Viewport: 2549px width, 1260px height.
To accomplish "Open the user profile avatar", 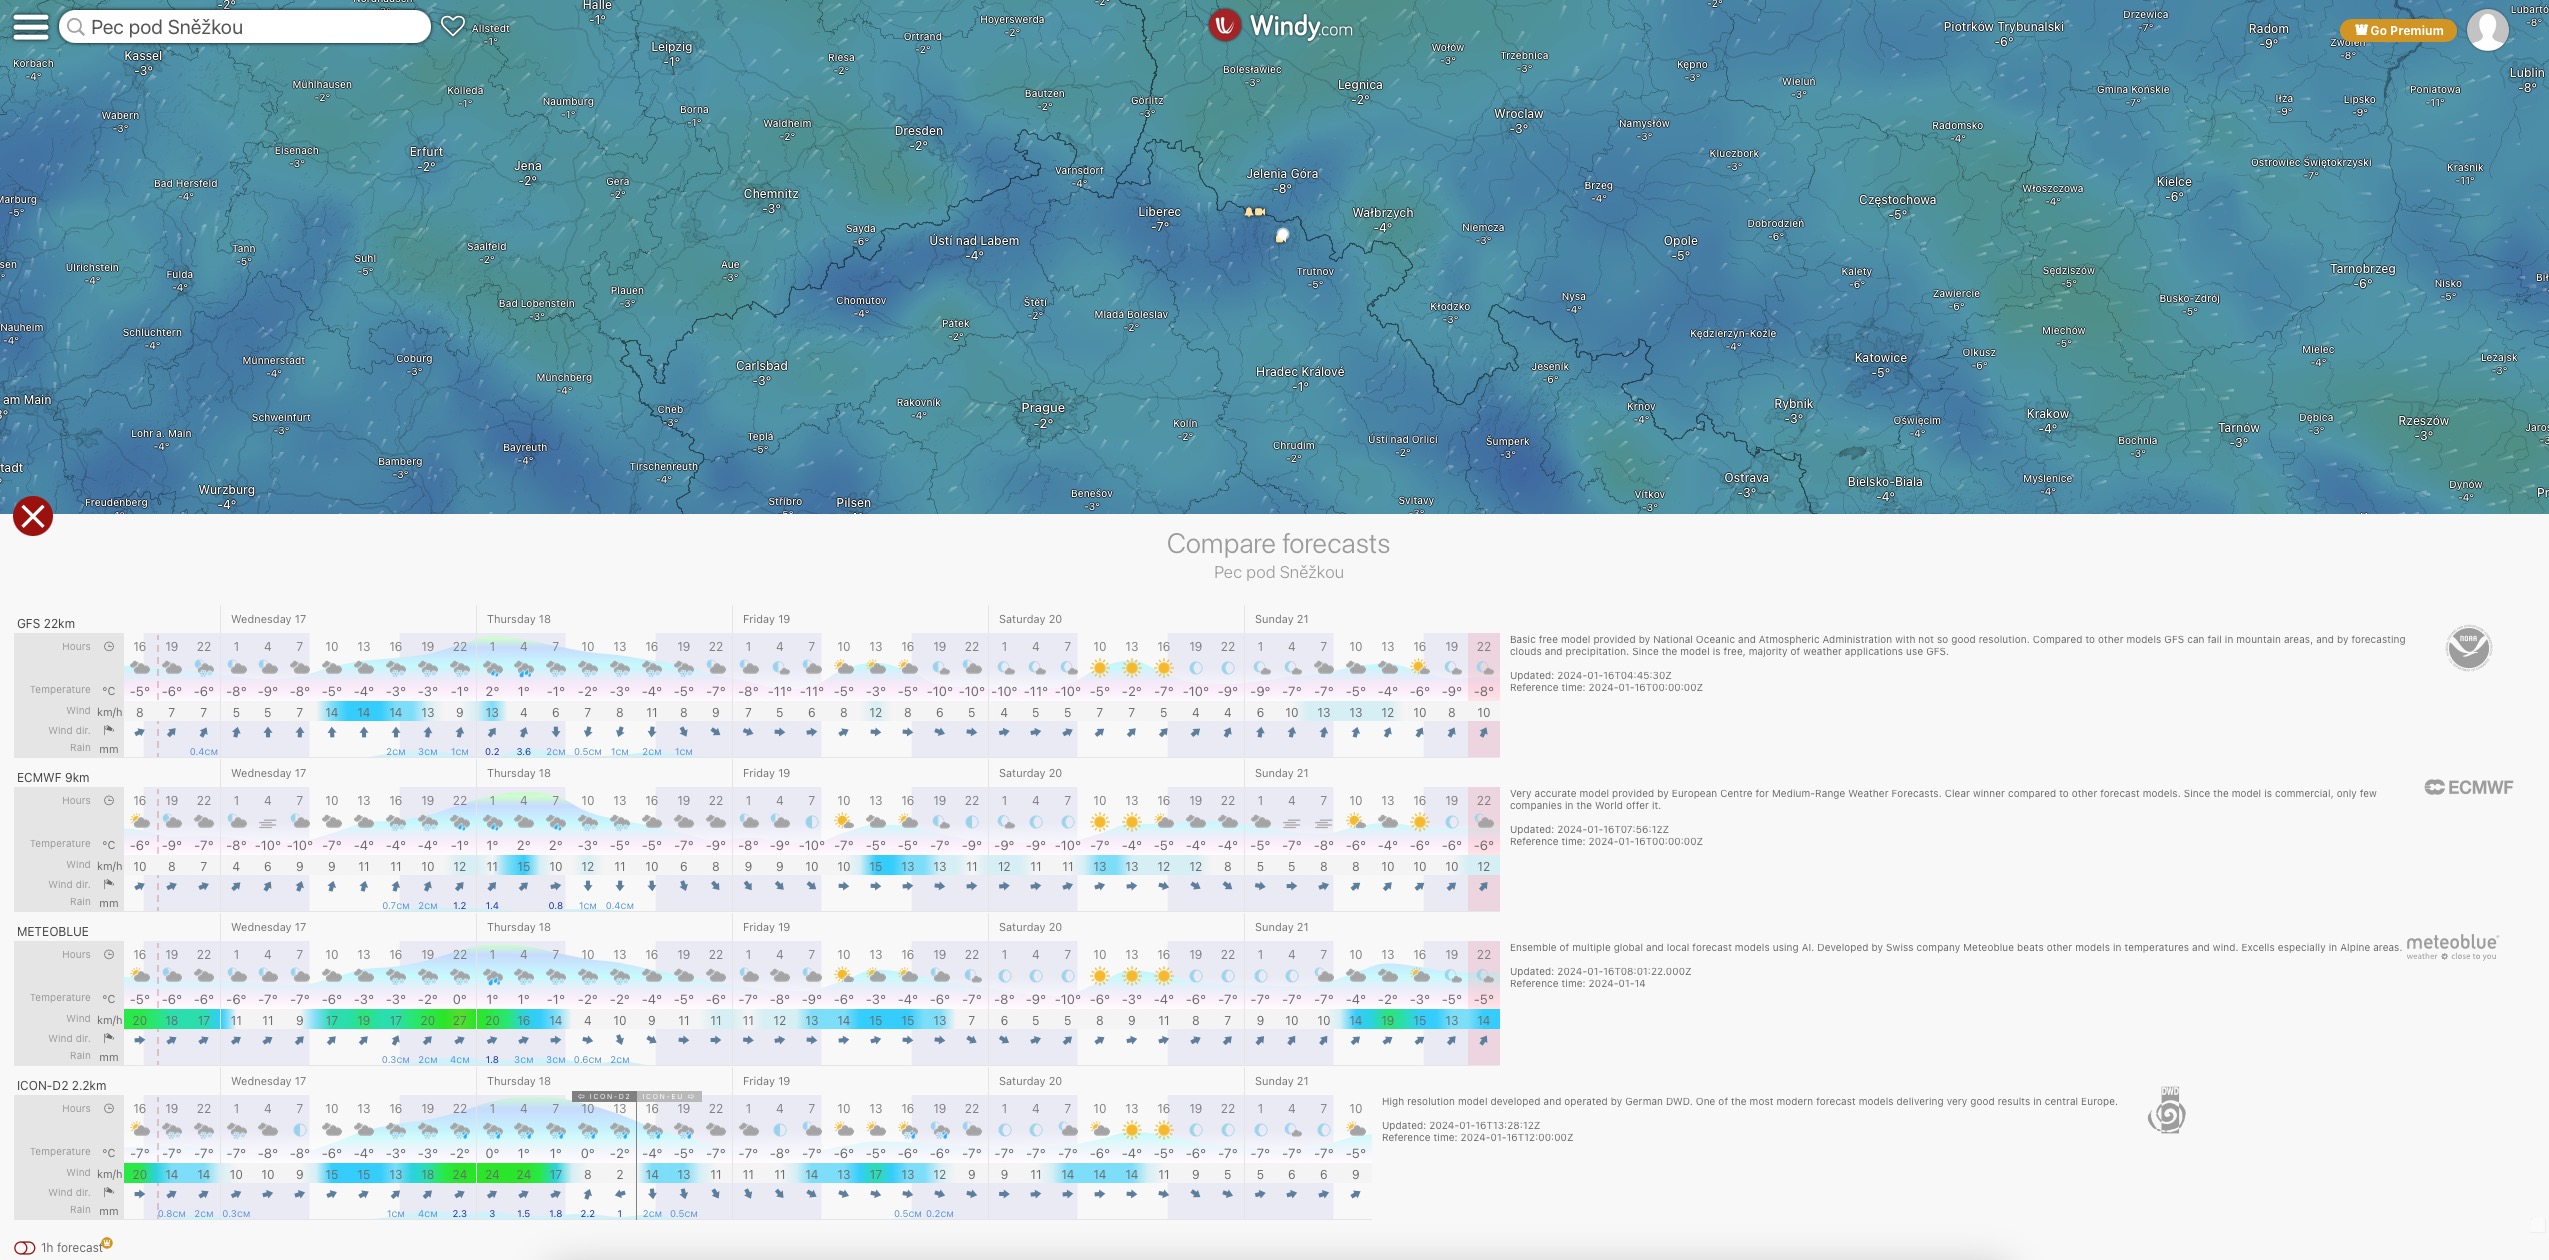I will click(x=2487, y=29).
